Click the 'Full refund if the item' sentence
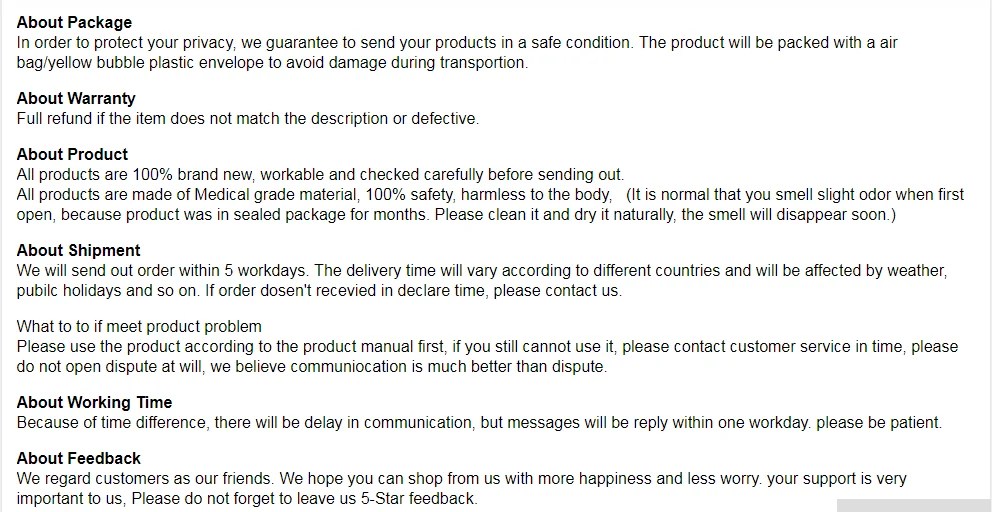The height and width of the screenshot is (512, 992). click(x=248, y=119)
